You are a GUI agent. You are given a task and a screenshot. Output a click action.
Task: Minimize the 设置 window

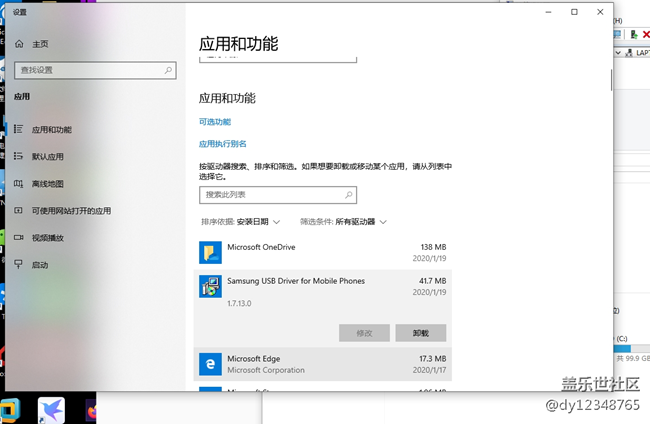pyautogui.click(x=548, y=12)
